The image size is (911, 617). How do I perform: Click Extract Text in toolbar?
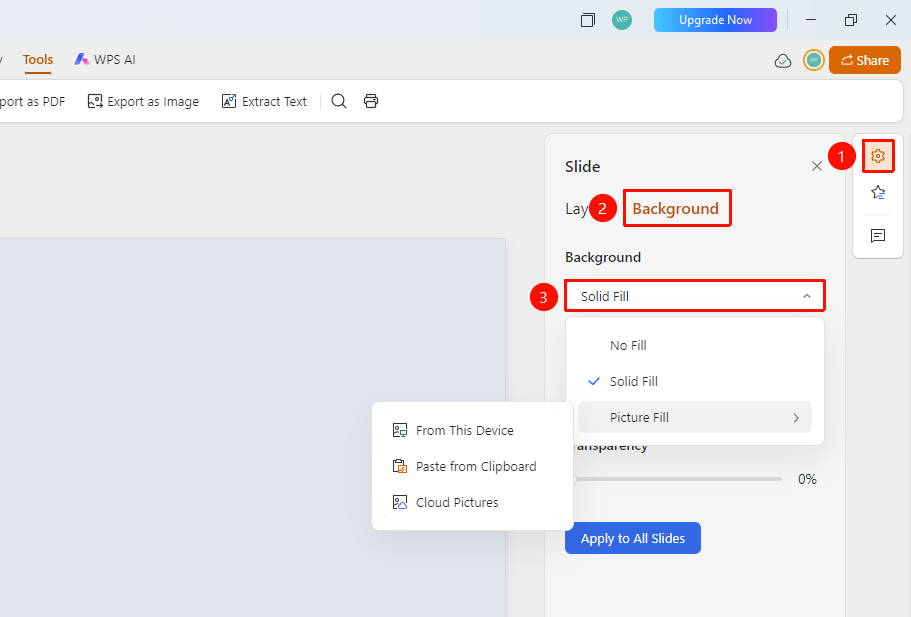264,101
